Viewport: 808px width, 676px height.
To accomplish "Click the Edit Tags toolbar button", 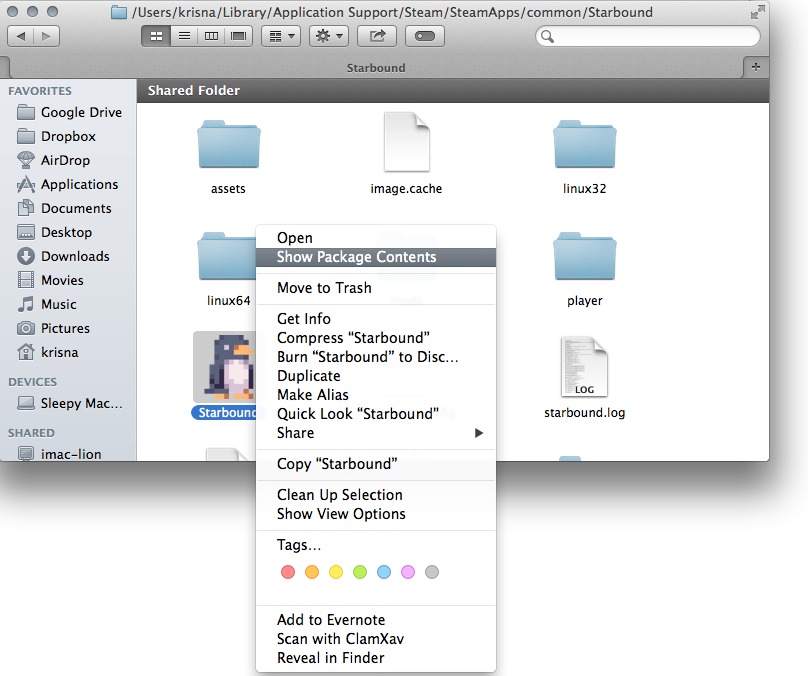I will click(425, 36).
